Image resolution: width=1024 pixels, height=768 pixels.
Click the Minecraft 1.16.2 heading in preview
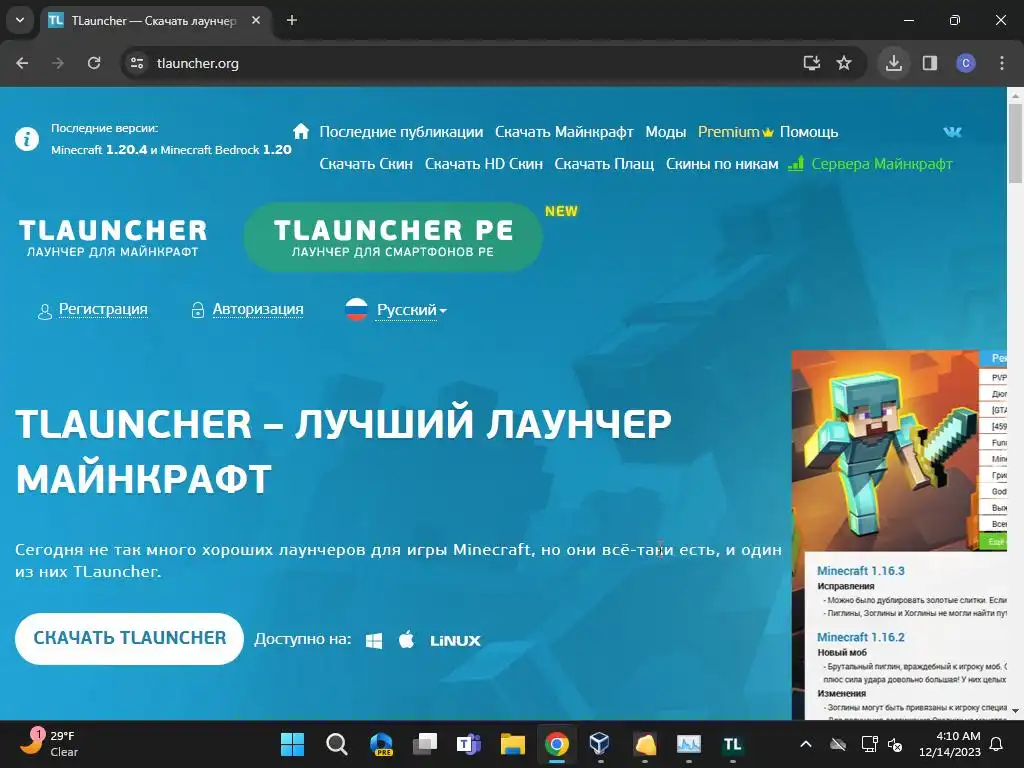coord(861,637)
